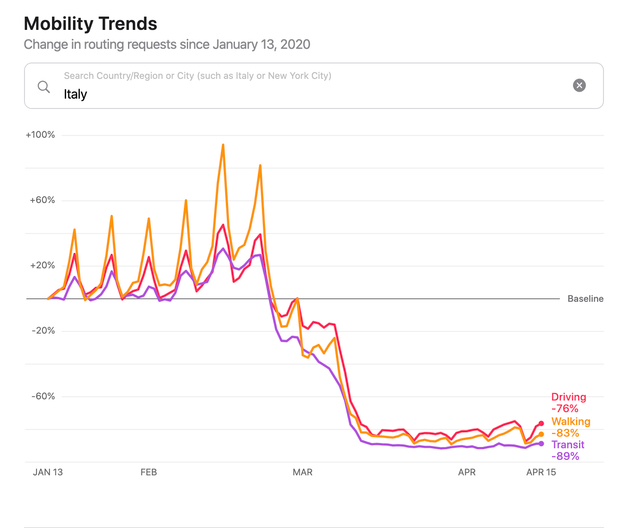Click the Mobility Trends heading
This screenshot has width=640, height=528.
[90, 23]
